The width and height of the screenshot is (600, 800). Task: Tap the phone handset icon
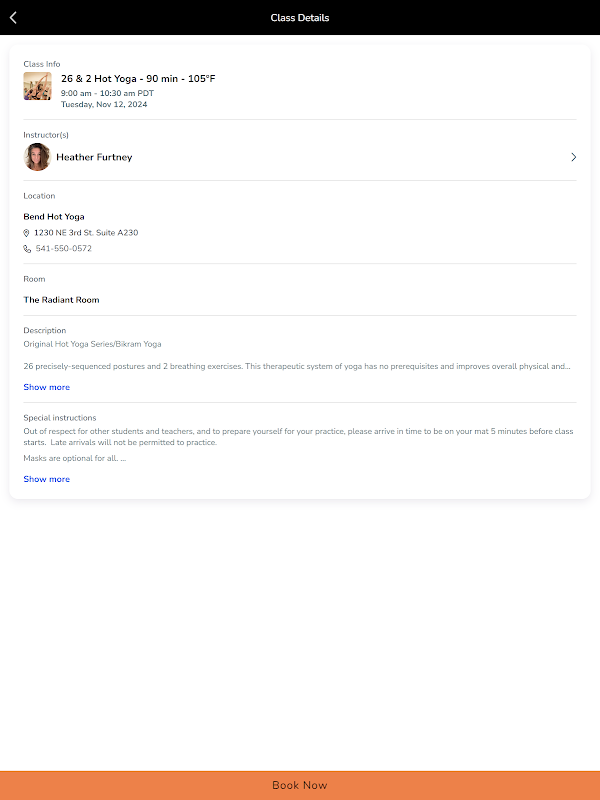click(27, 249)
